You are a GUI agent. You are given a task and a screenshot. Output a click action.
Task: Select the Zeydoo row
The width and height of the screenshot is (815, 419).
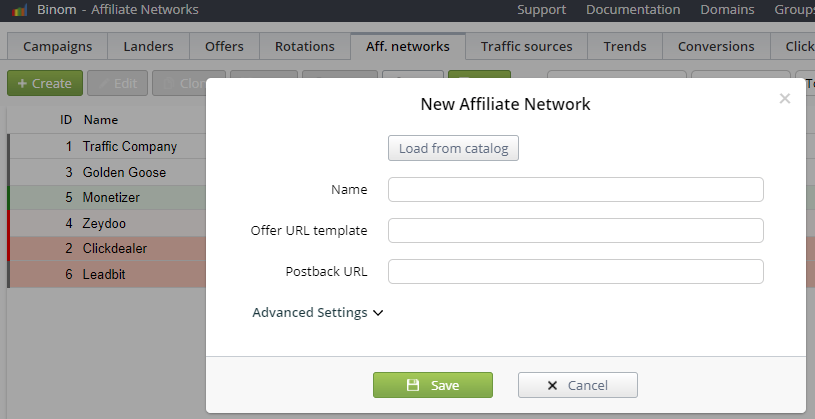107,224
